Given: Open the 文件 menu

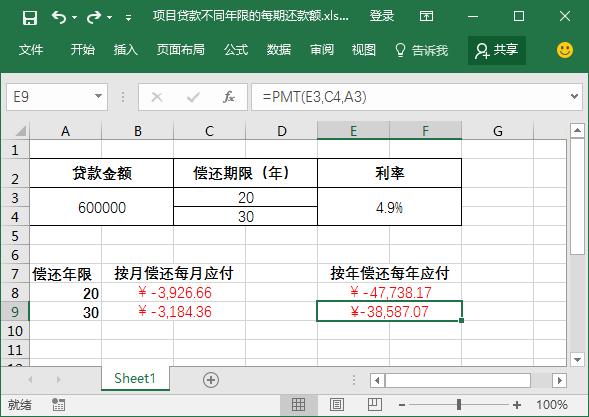Looking at the screenshot, I should pyautogui.click(x=31, y=50).
